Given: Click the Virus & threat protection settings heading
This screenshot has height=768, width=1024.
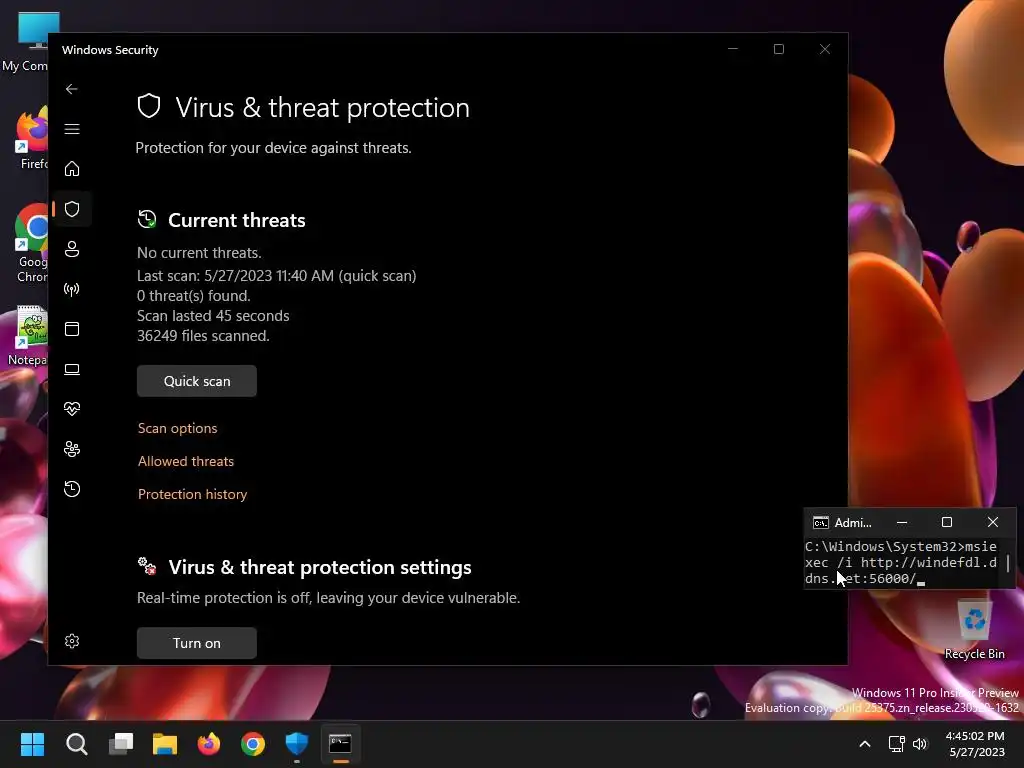Looking at the screenshot, I should pos(320,567).
